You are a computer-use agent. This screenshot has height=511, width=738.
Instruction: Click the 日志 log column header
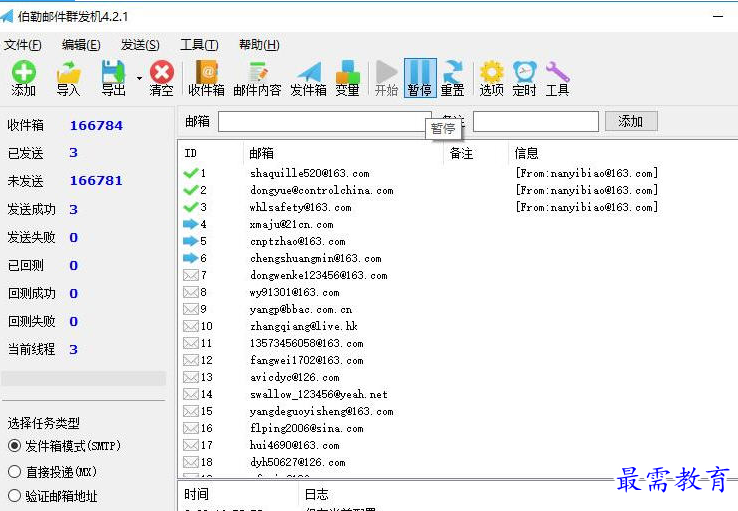click(317, 494)
